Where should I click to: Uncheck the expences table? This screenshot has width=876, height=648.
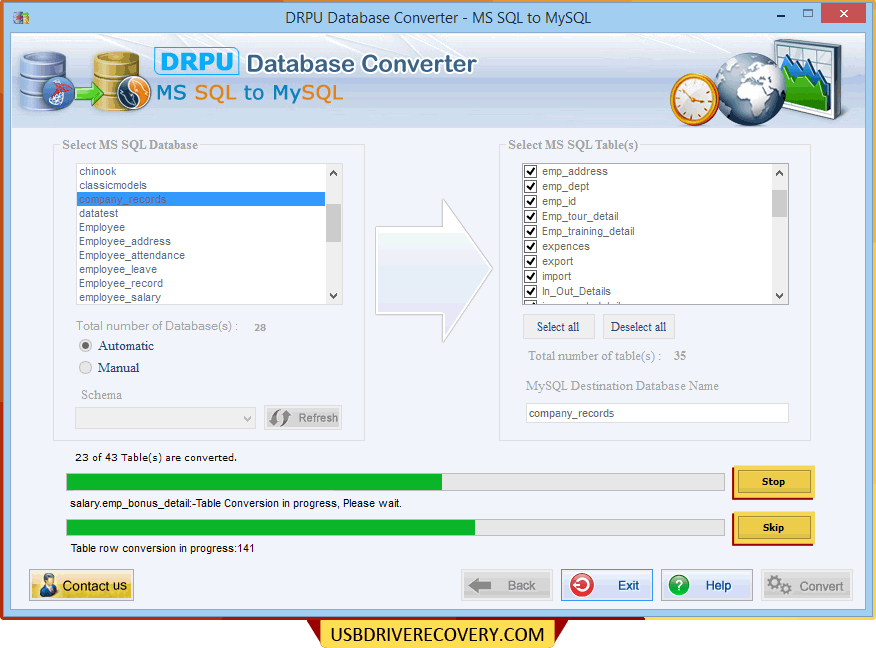[x=531, y=246]
